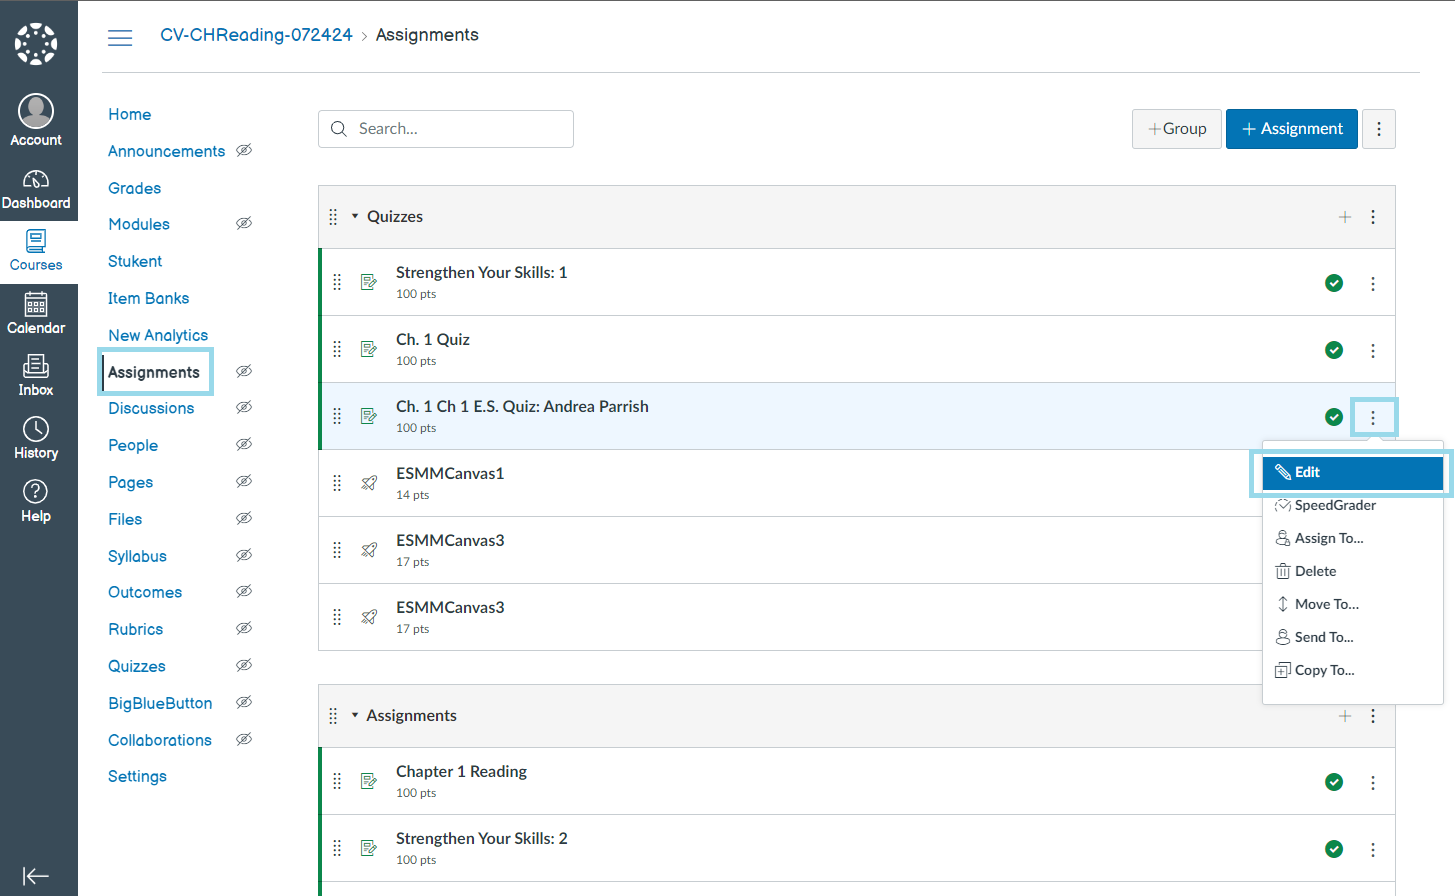
Task: Open assignments settings kebab beside Assignment button
Action: point(1378,129)
